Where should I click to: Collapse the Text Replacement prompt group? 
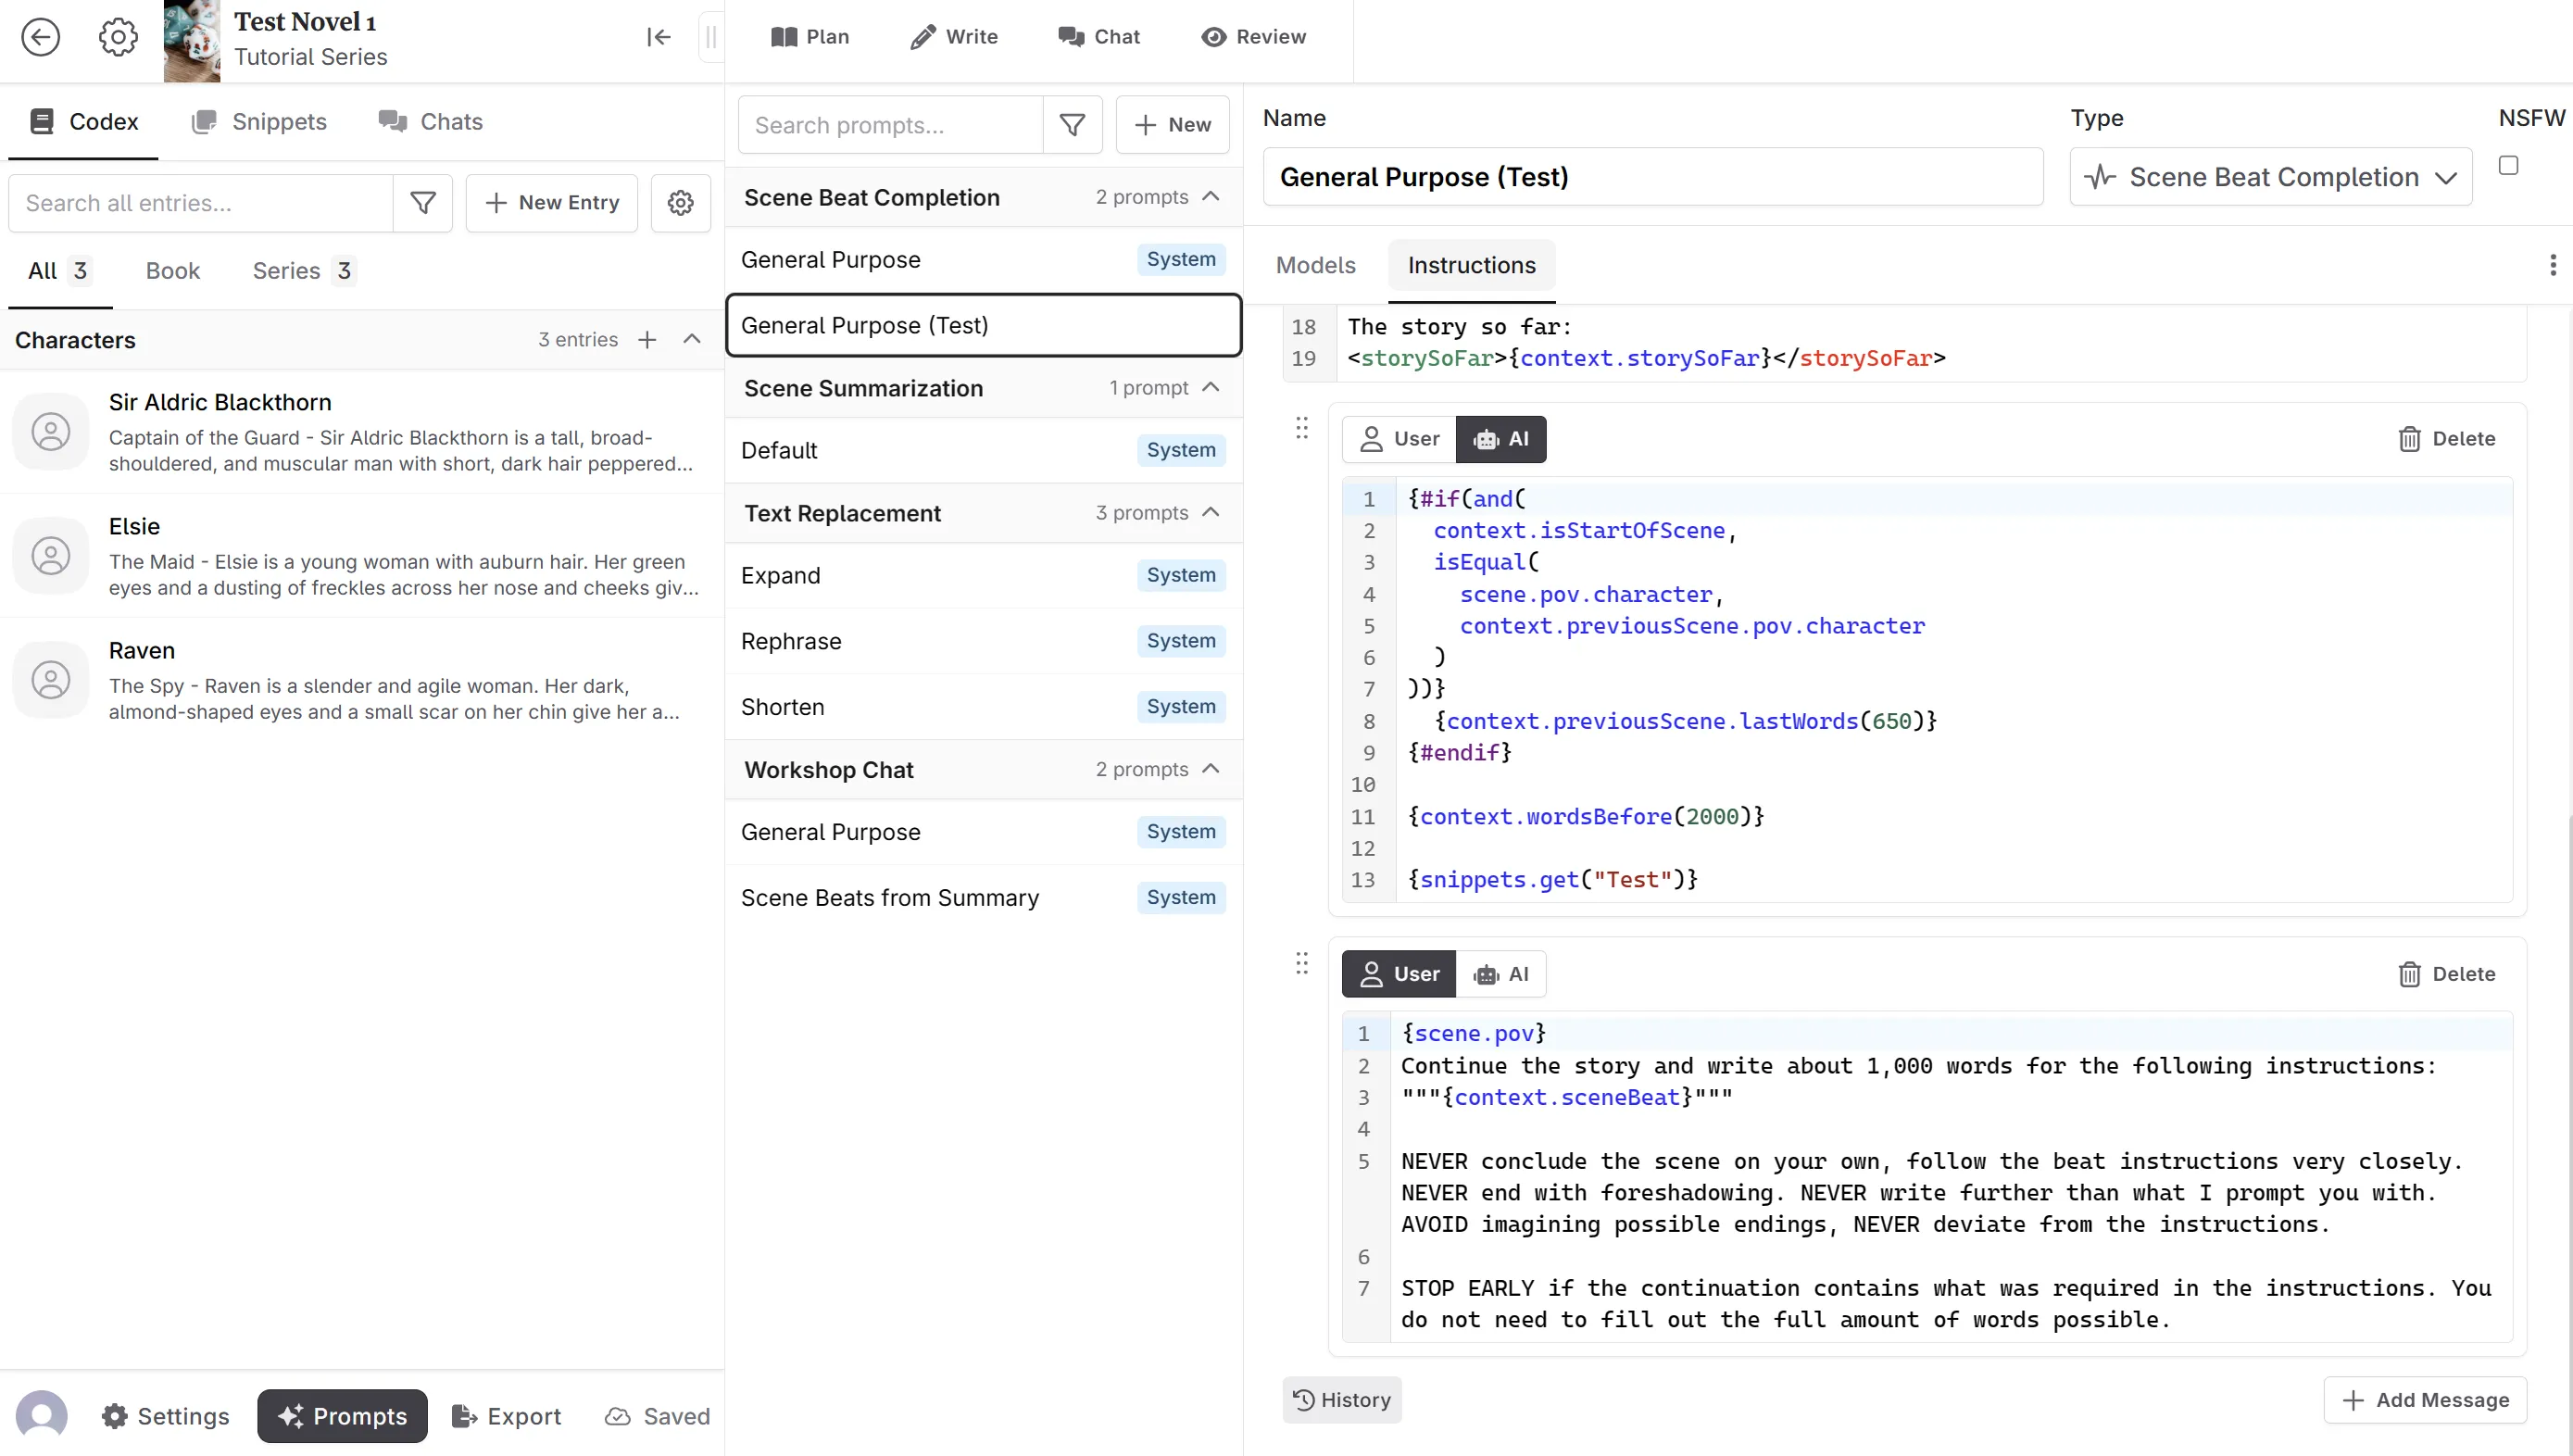tap(1211, 513)
